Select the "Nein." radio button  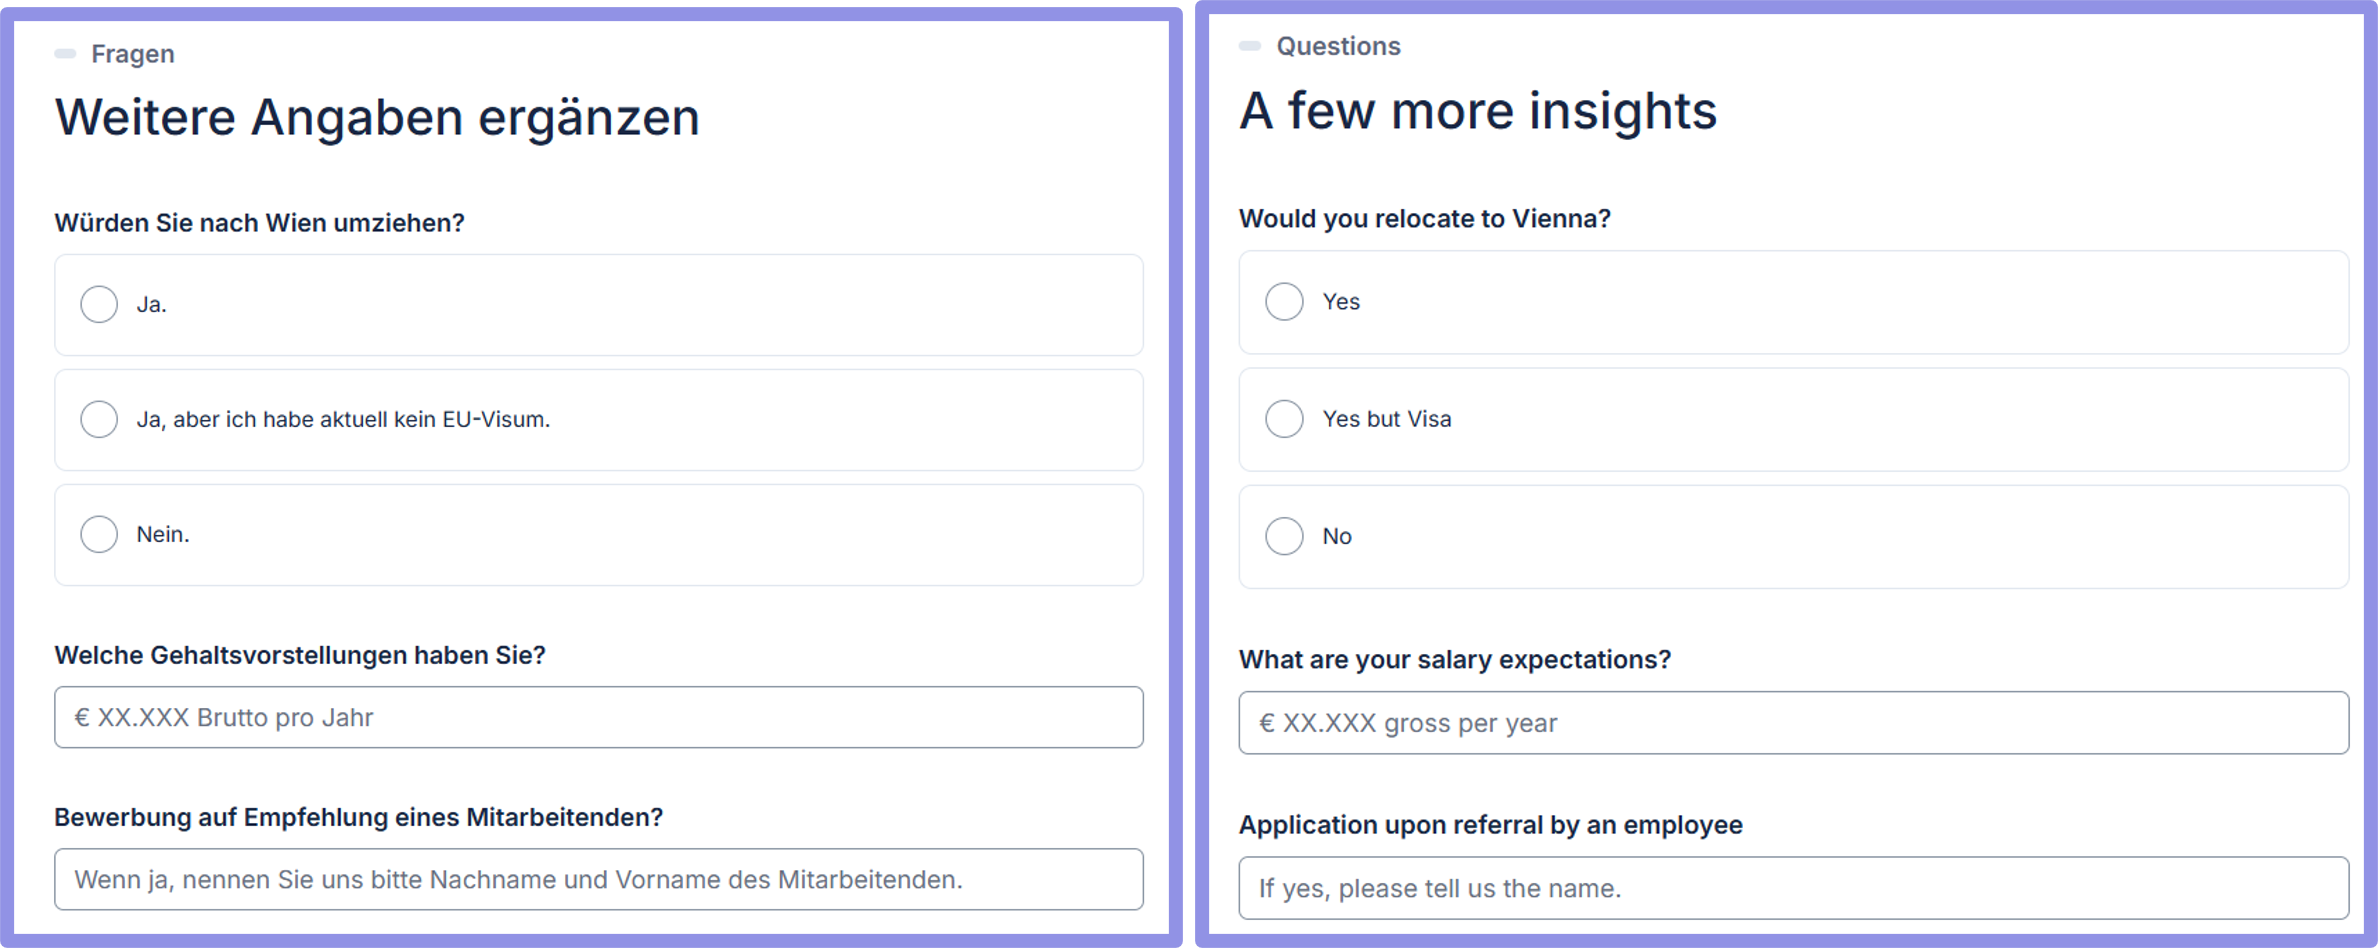pyautogui.click(x=99, y=534)
